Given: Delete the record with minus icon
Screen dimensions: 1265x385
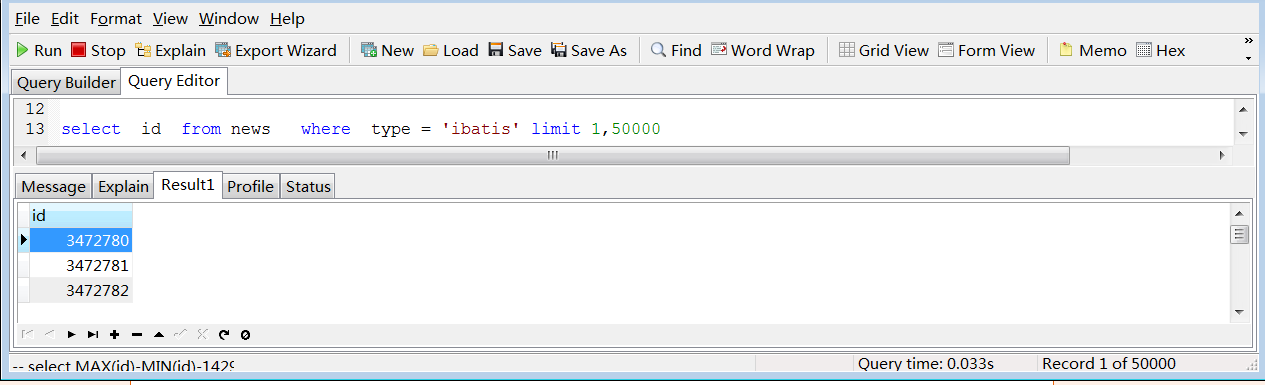Looking at the screenshot, I should (x=137, y=334).
